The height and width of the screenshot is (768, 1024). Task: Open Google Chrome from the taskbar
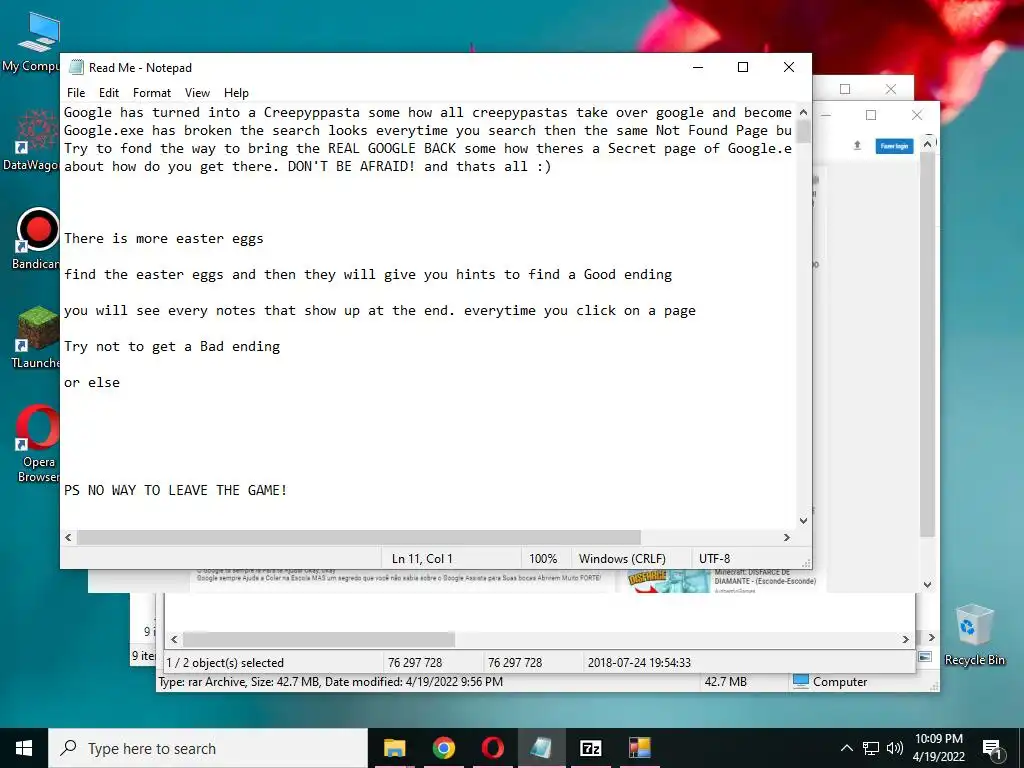(443, 748)
